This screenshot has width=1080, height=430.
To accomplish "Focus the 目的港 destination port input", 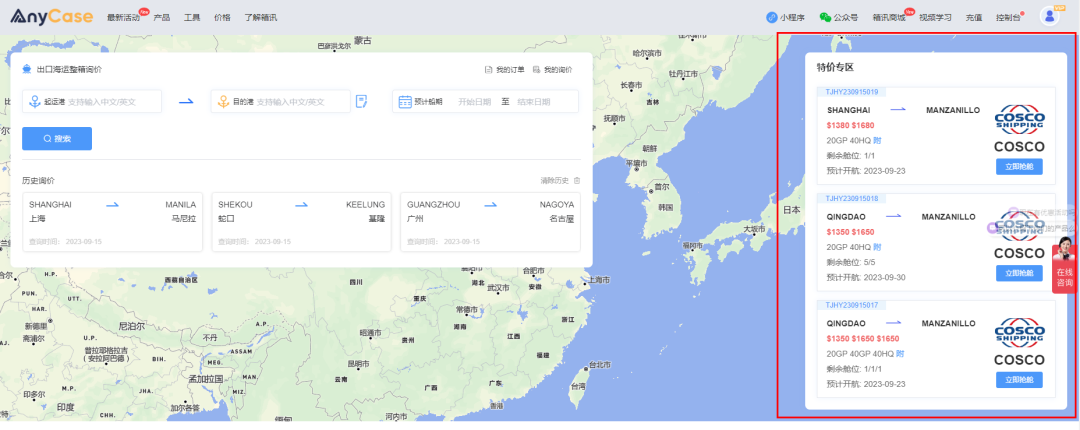I will [x=280, y=101].
